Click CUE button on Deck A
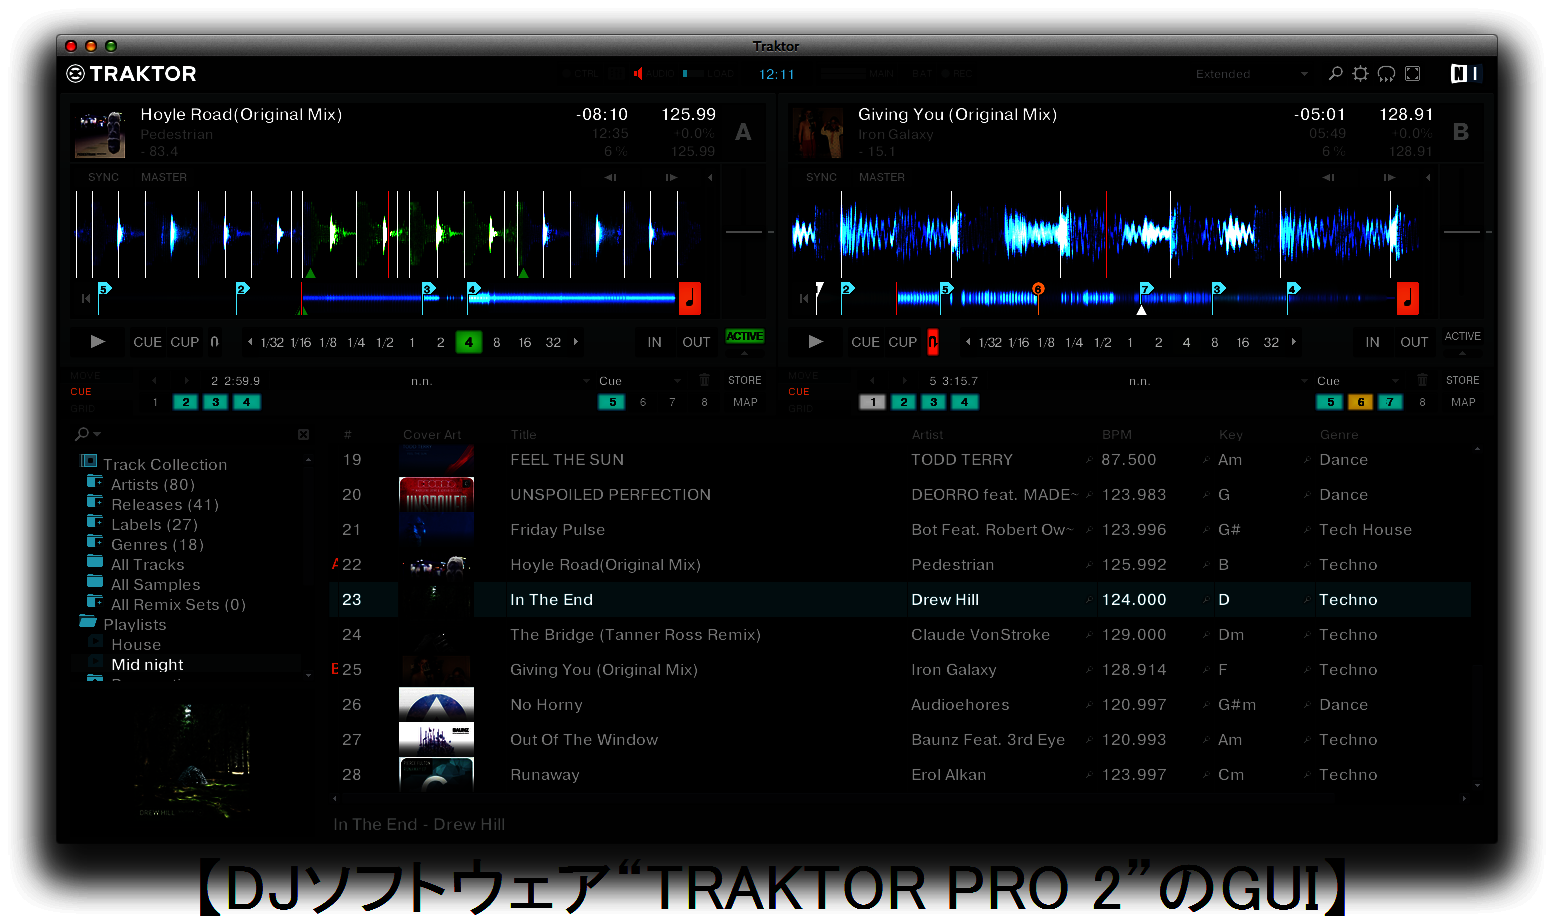 point(148,342)
